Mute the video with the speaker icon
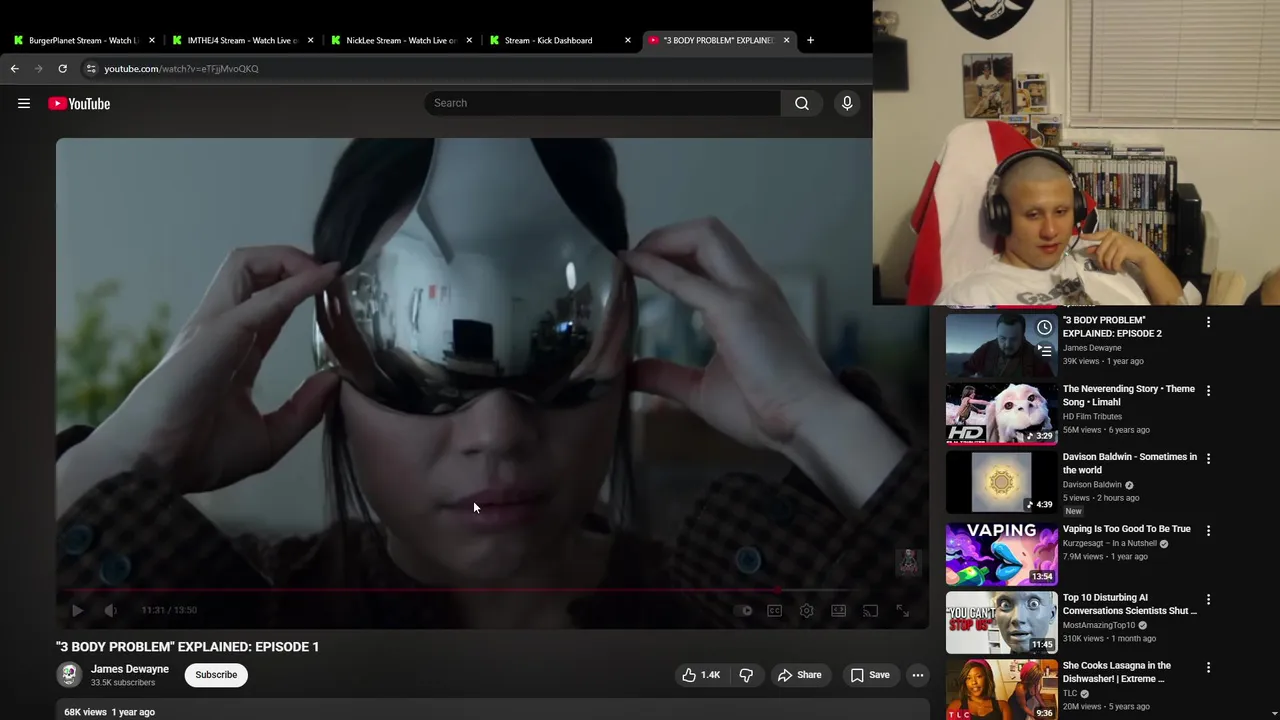Viewport: 1280px width, 720px height. 110,610
